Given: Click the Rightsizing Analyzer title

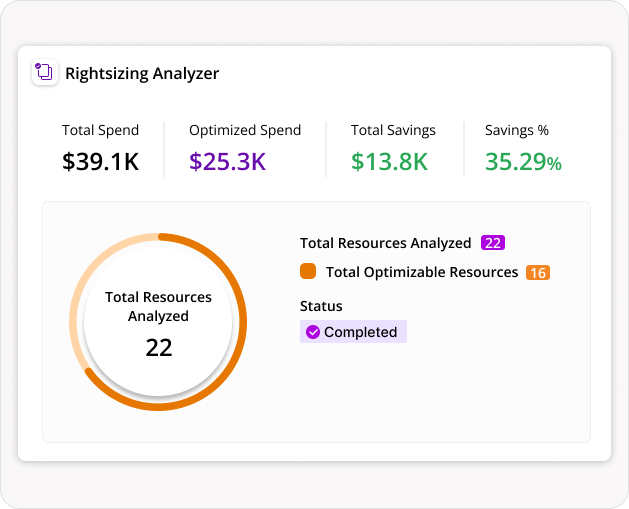Looking at the screenshot, I should [142, 73].
